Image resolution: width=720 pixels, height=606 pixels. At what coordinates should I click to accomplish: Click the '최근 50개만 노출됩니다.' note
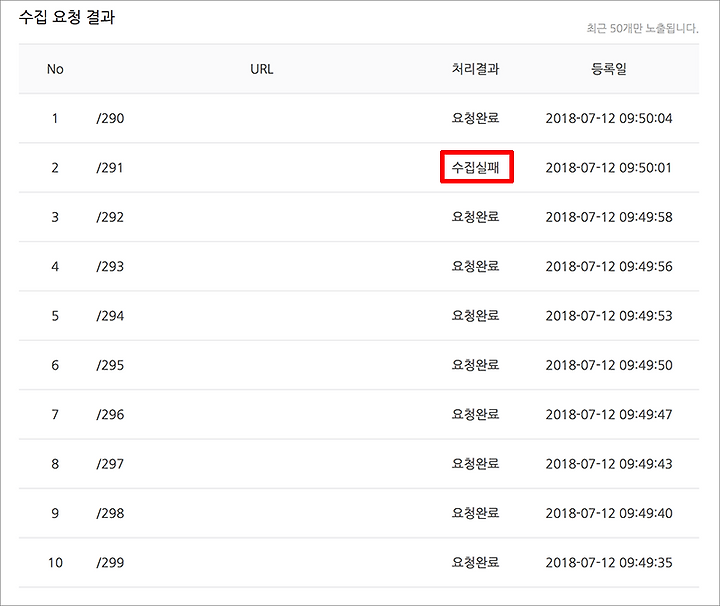[x=642, y=28]
